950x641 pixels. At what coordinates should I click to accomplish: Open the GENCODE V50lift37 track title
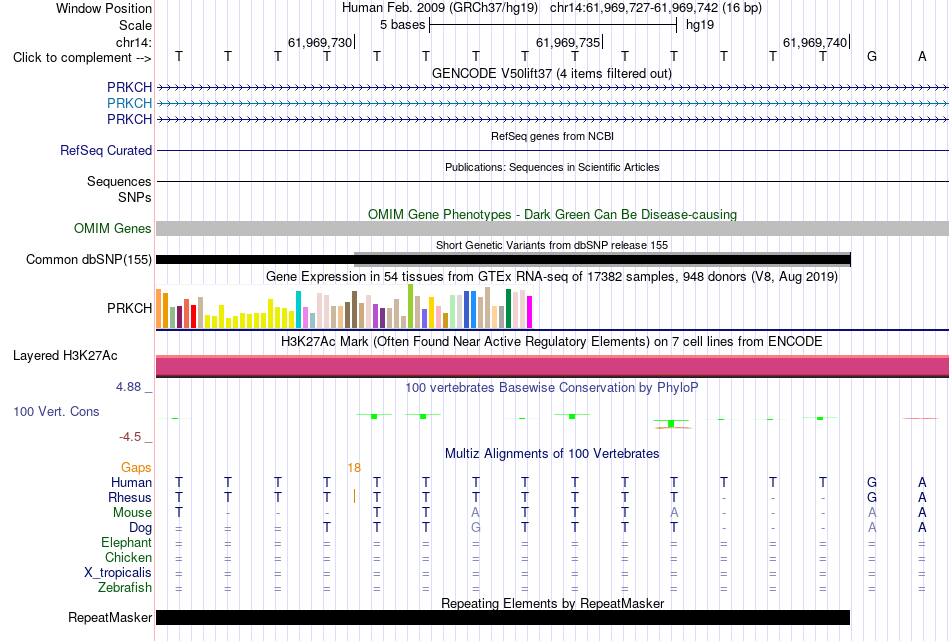552,73
